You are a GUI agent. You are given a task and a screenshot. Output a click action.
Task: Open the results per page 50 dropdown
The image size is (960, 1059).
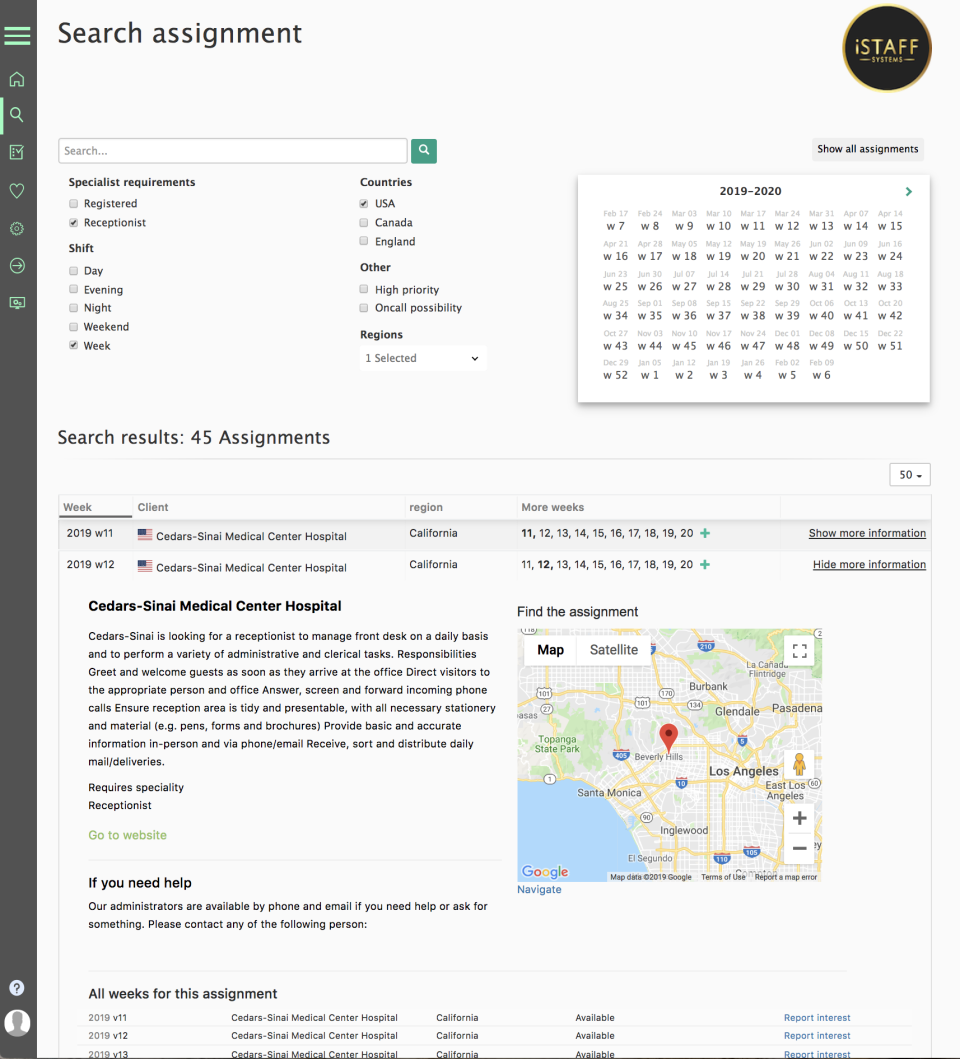pos(910,475)
